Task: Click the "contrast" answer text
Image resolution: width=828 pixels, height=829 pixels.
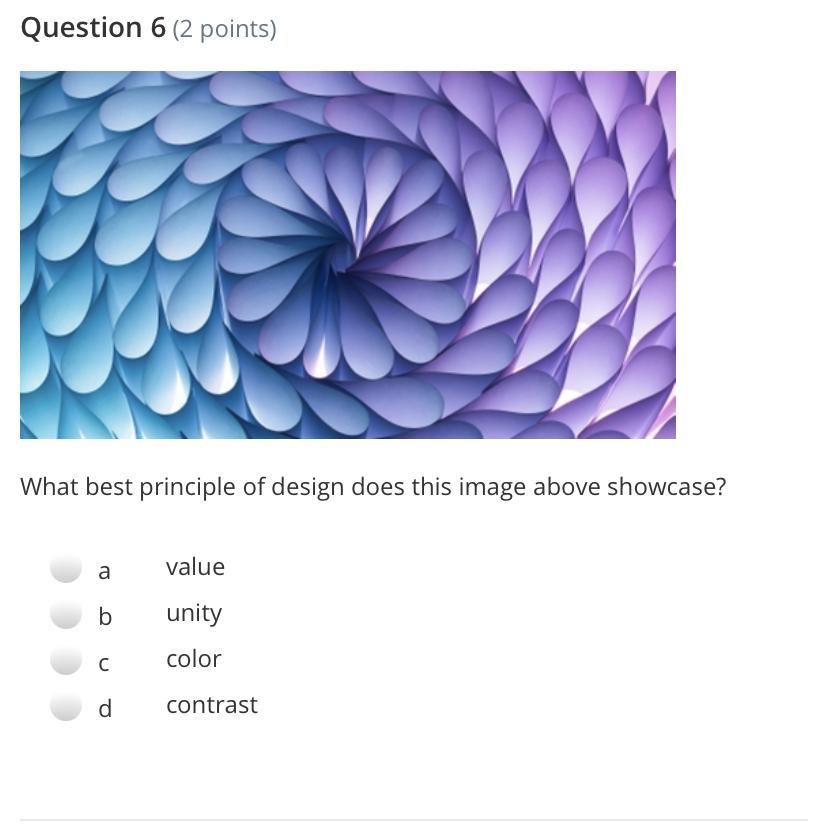Action: point(211,705)
